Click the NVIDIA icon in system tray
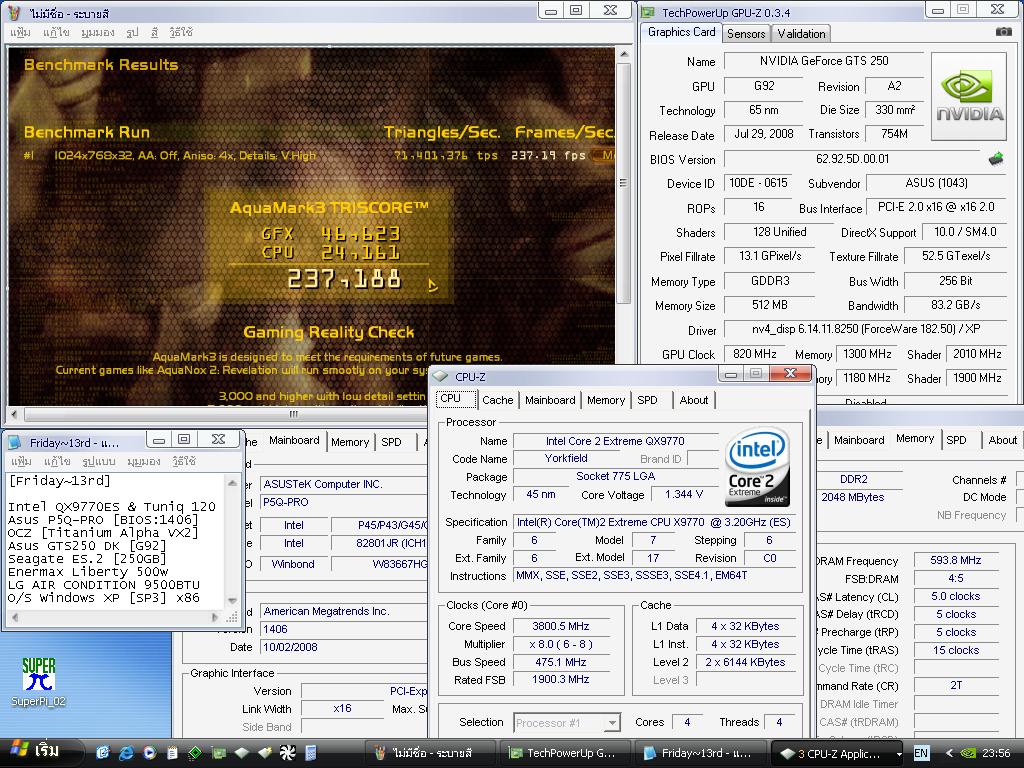Screen dimensions: 1024x768 click(x=968, y=753)
